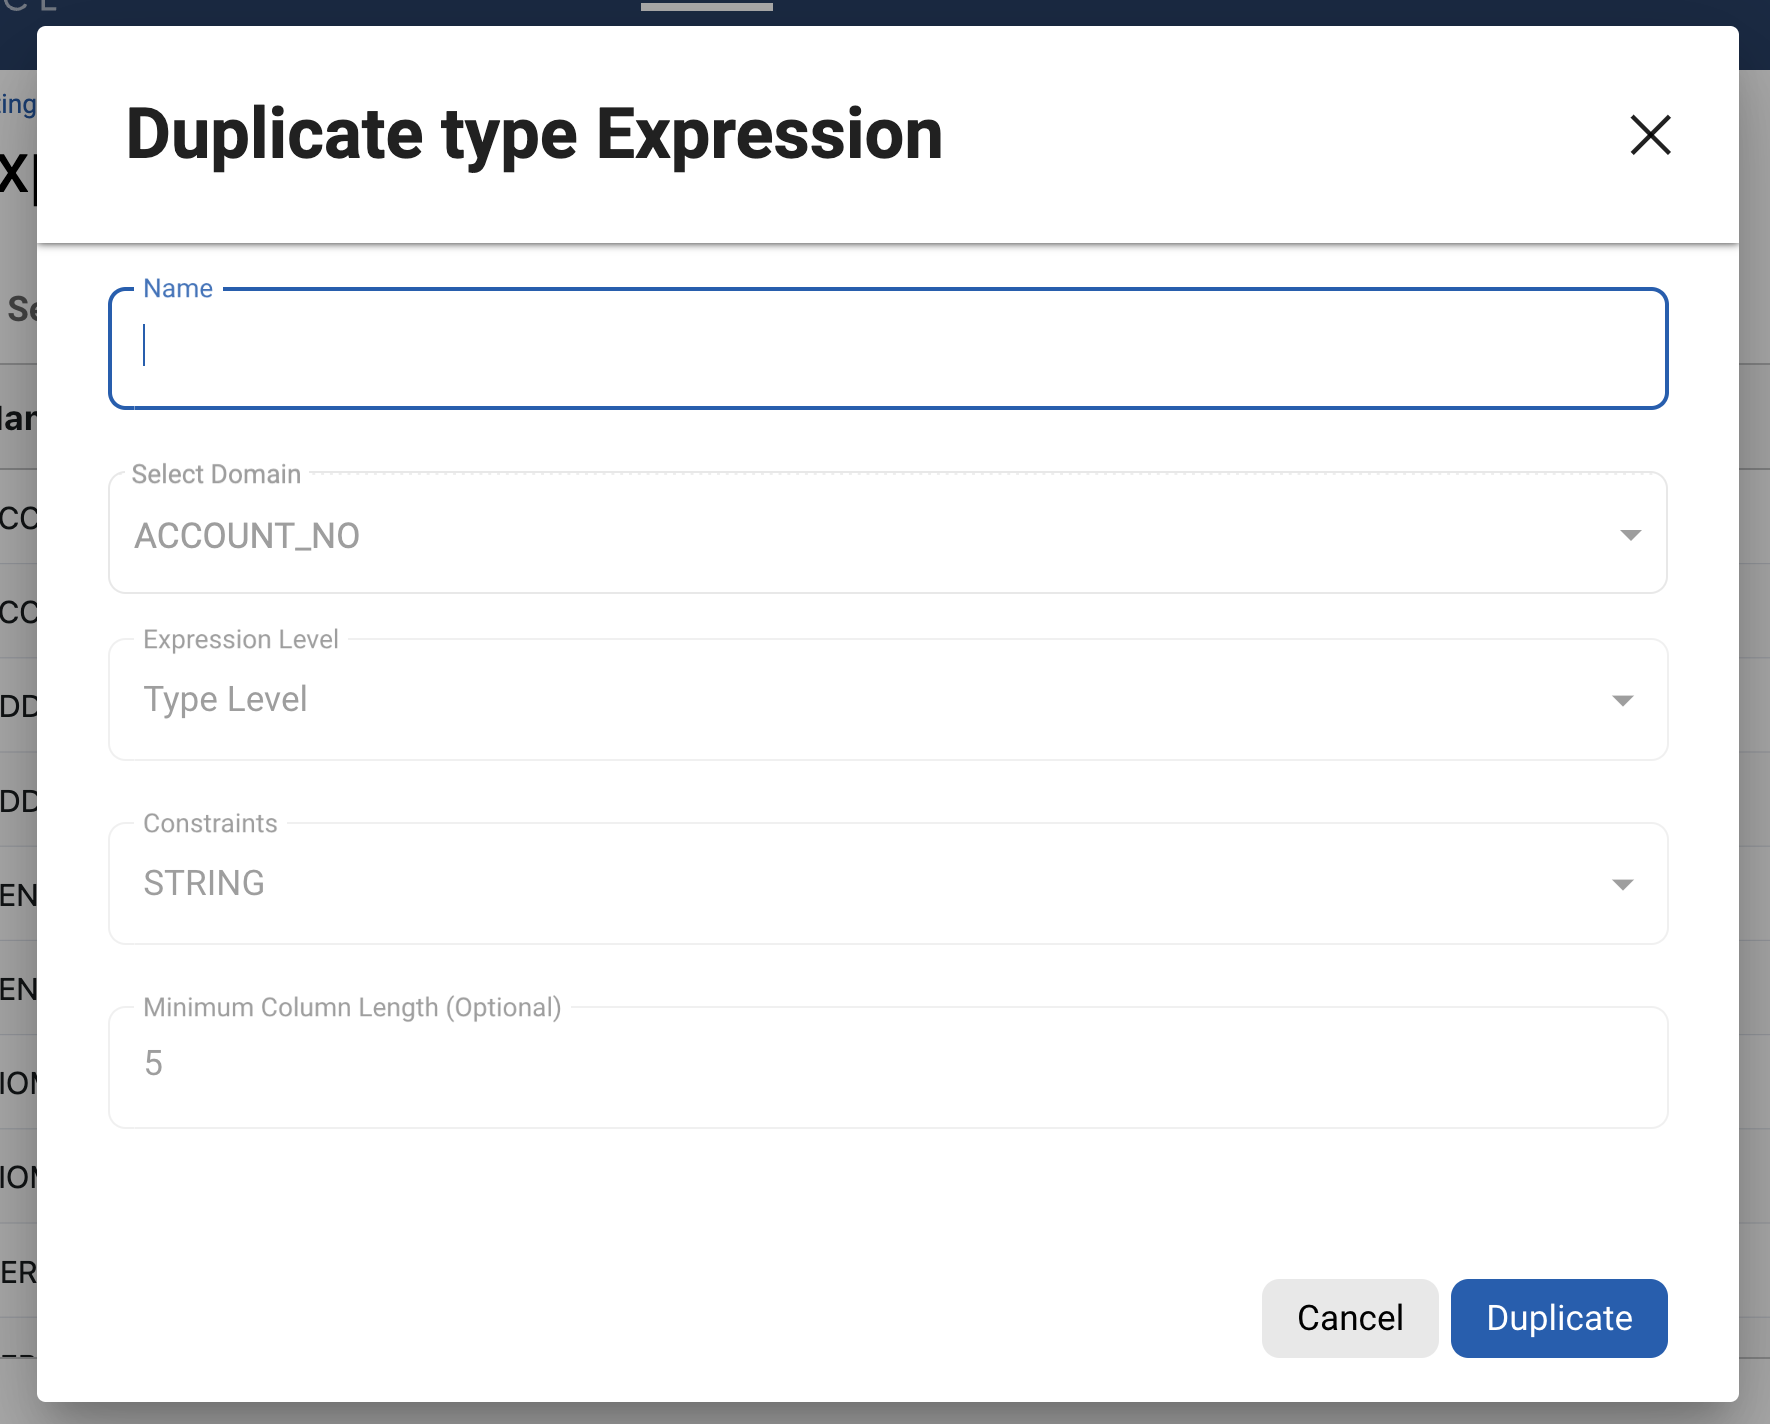Click the Select Domain label
Image resolution: width=1770 pixels, height=1424 pixels.
(x=216, y=474)
